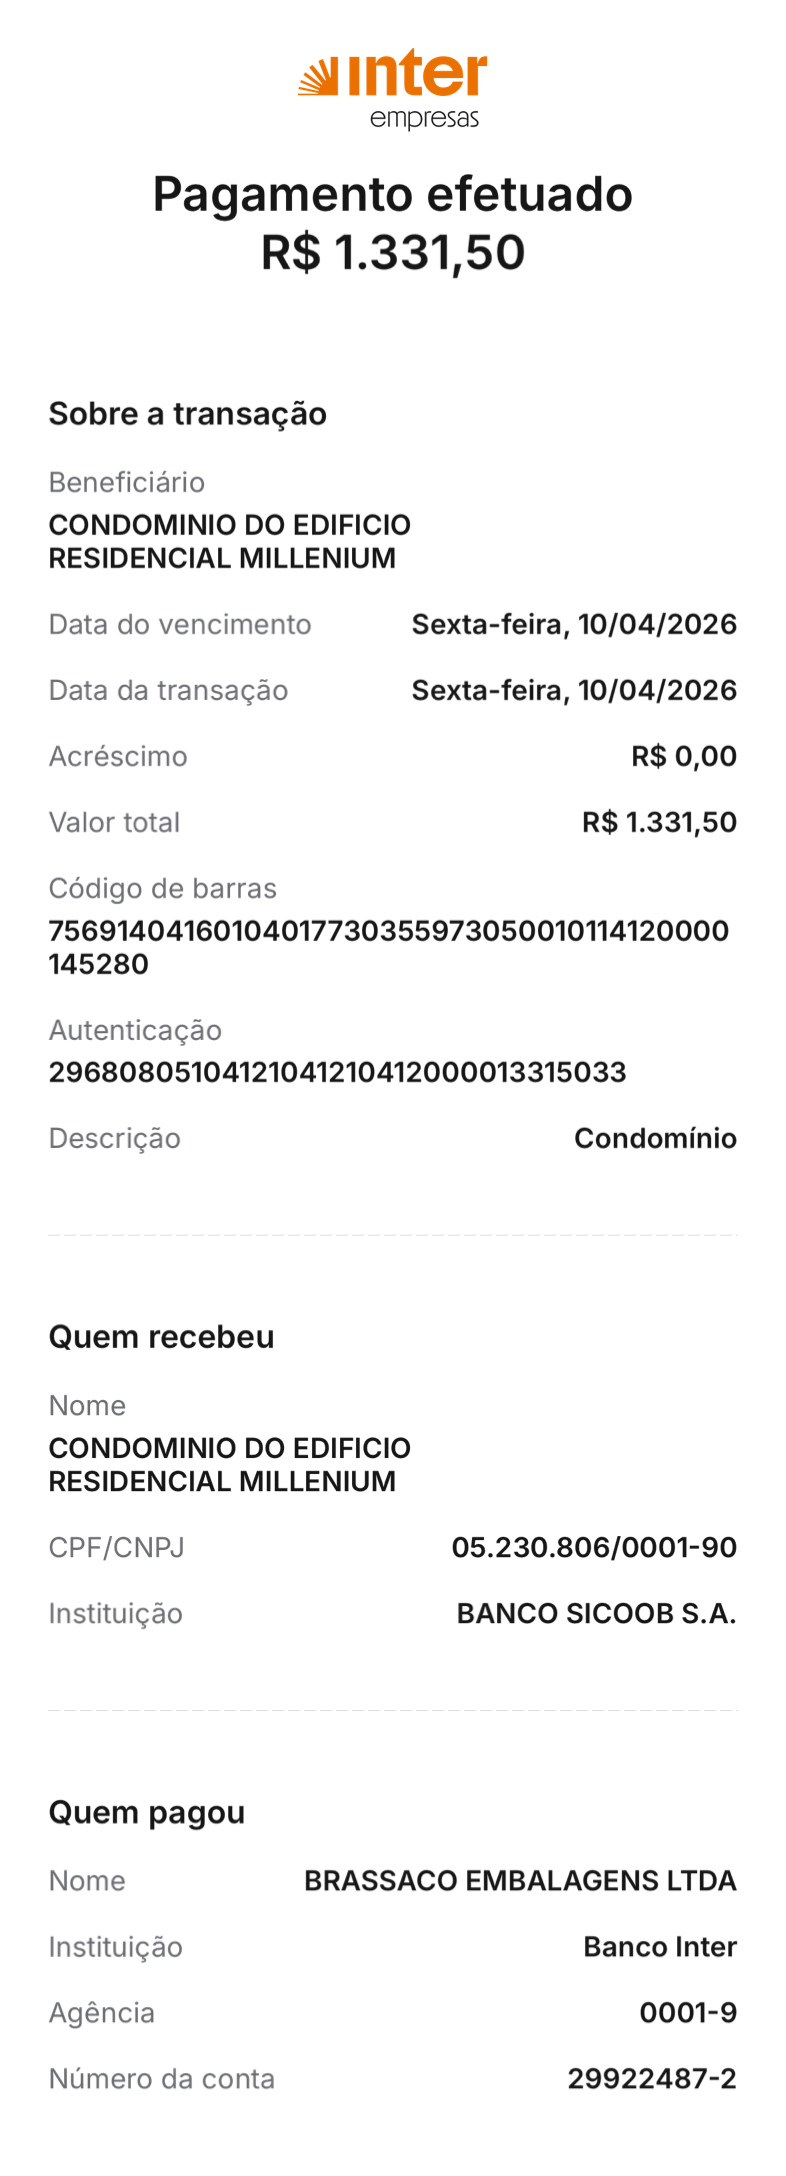Image resolution: width=786 pixels, height=2176 pixels.
Task: Click the Valor total amount value
Action: (x=659, y=823)
